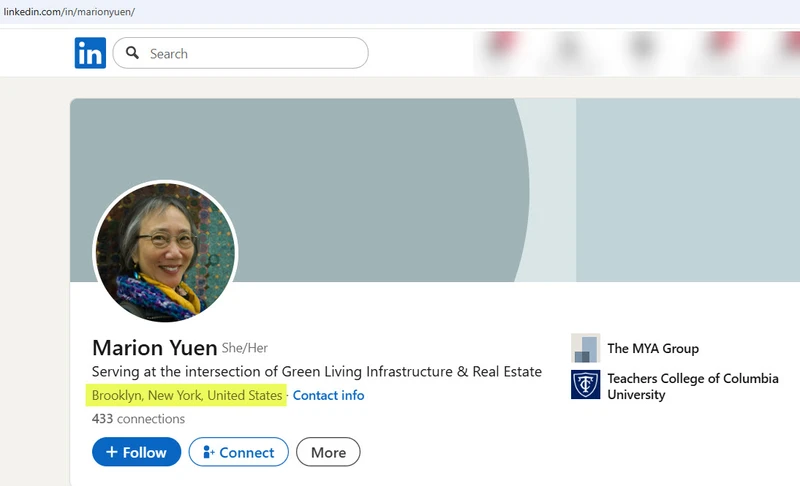Click the LinkedIn logo home icon
The width and height of the screenshot is (800, 486).
(x=90, y=53)
